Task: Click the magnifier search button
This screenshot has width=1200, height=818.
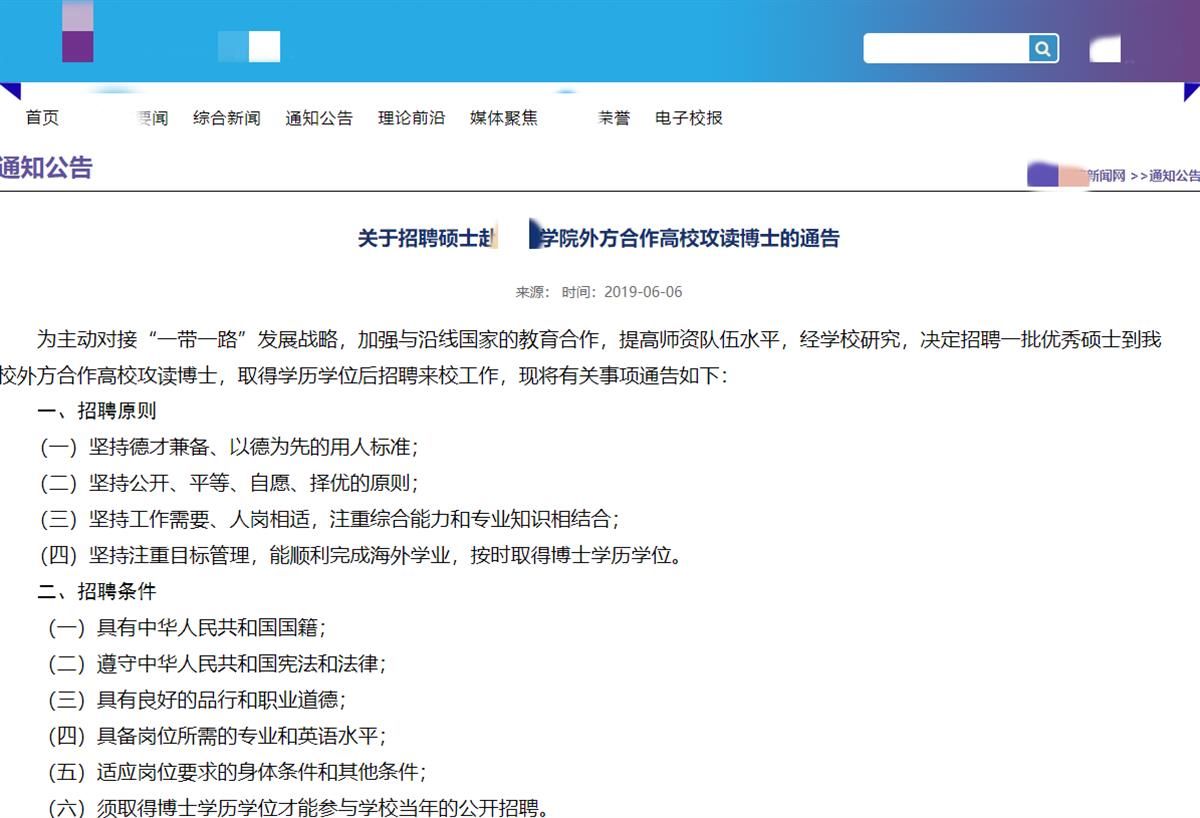Action: pos(1043,48)
